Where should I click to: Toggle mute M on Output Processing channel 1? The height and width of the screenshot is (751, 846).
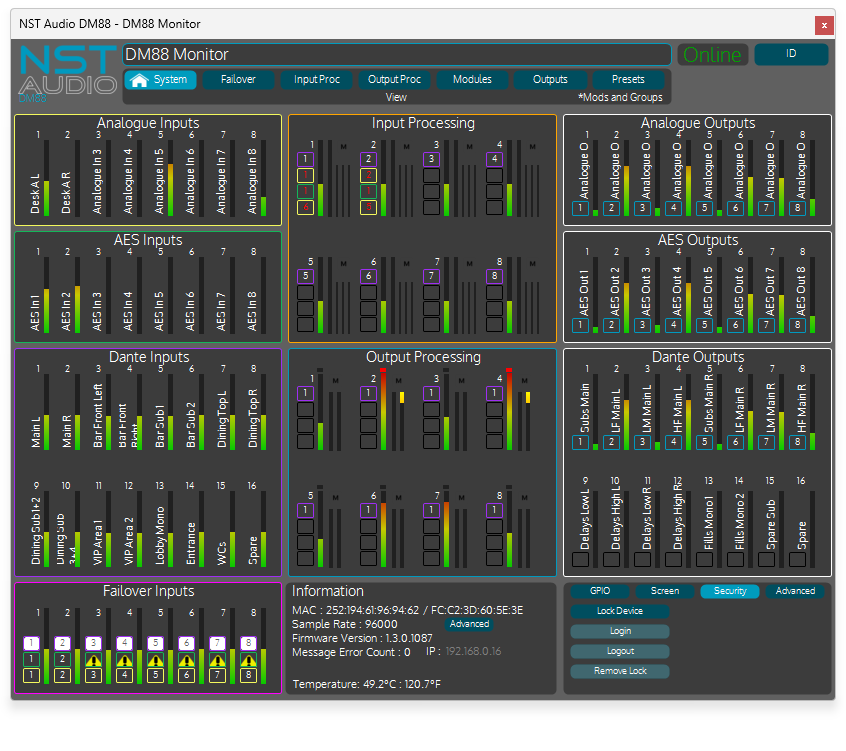coord(336,381)
